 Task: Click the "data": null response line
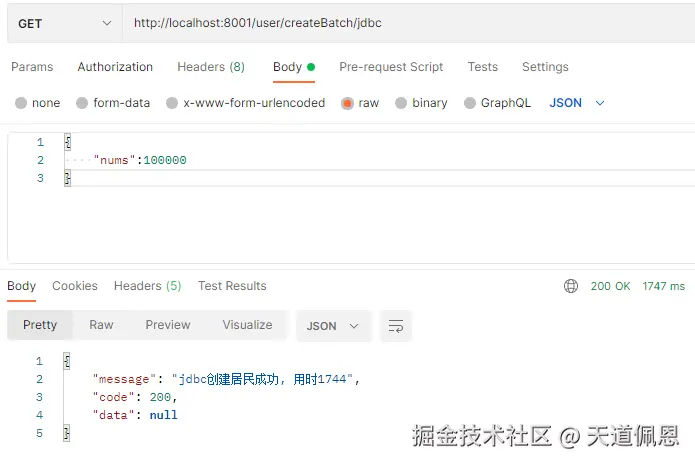pos(135,415)
